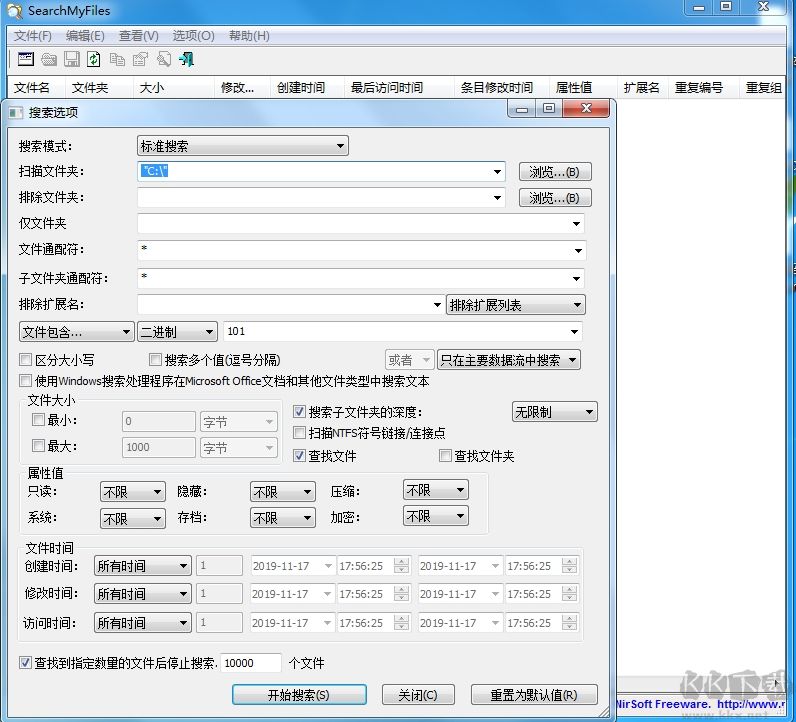Click the green refresh toolbar icon
The image size is (796, 722).
coord(94,59)
